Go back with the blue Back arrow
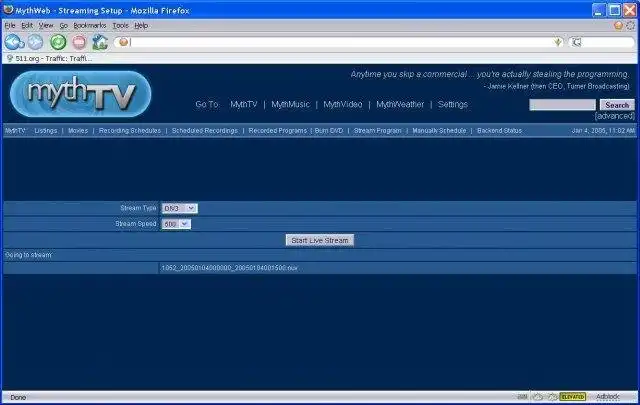The height and width of the screenshot is (405, 640). coord(13,42)
